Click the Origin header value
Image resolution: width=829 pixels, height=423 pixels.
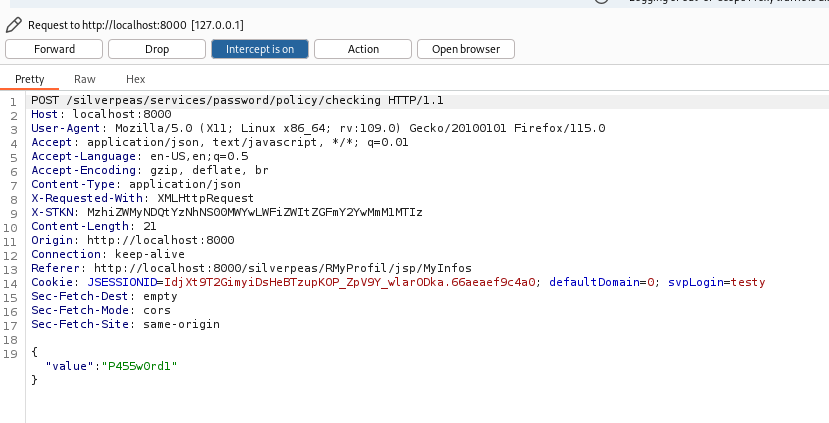[x=161, y=241]
